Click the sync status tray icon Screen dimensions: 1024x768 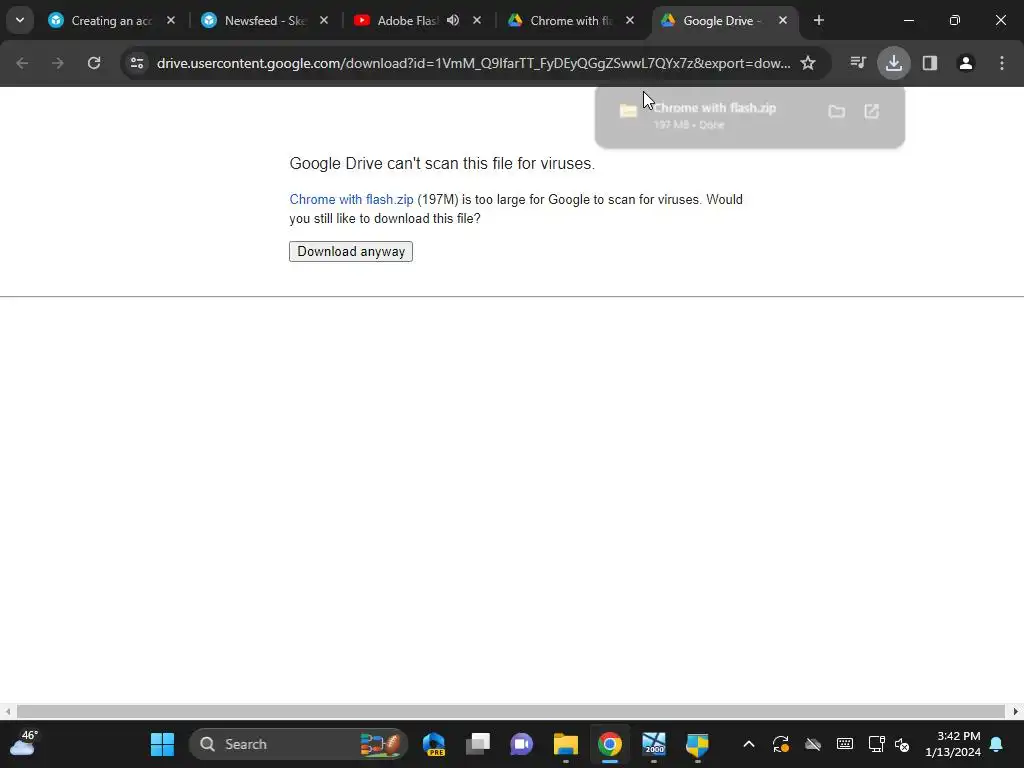780,744
